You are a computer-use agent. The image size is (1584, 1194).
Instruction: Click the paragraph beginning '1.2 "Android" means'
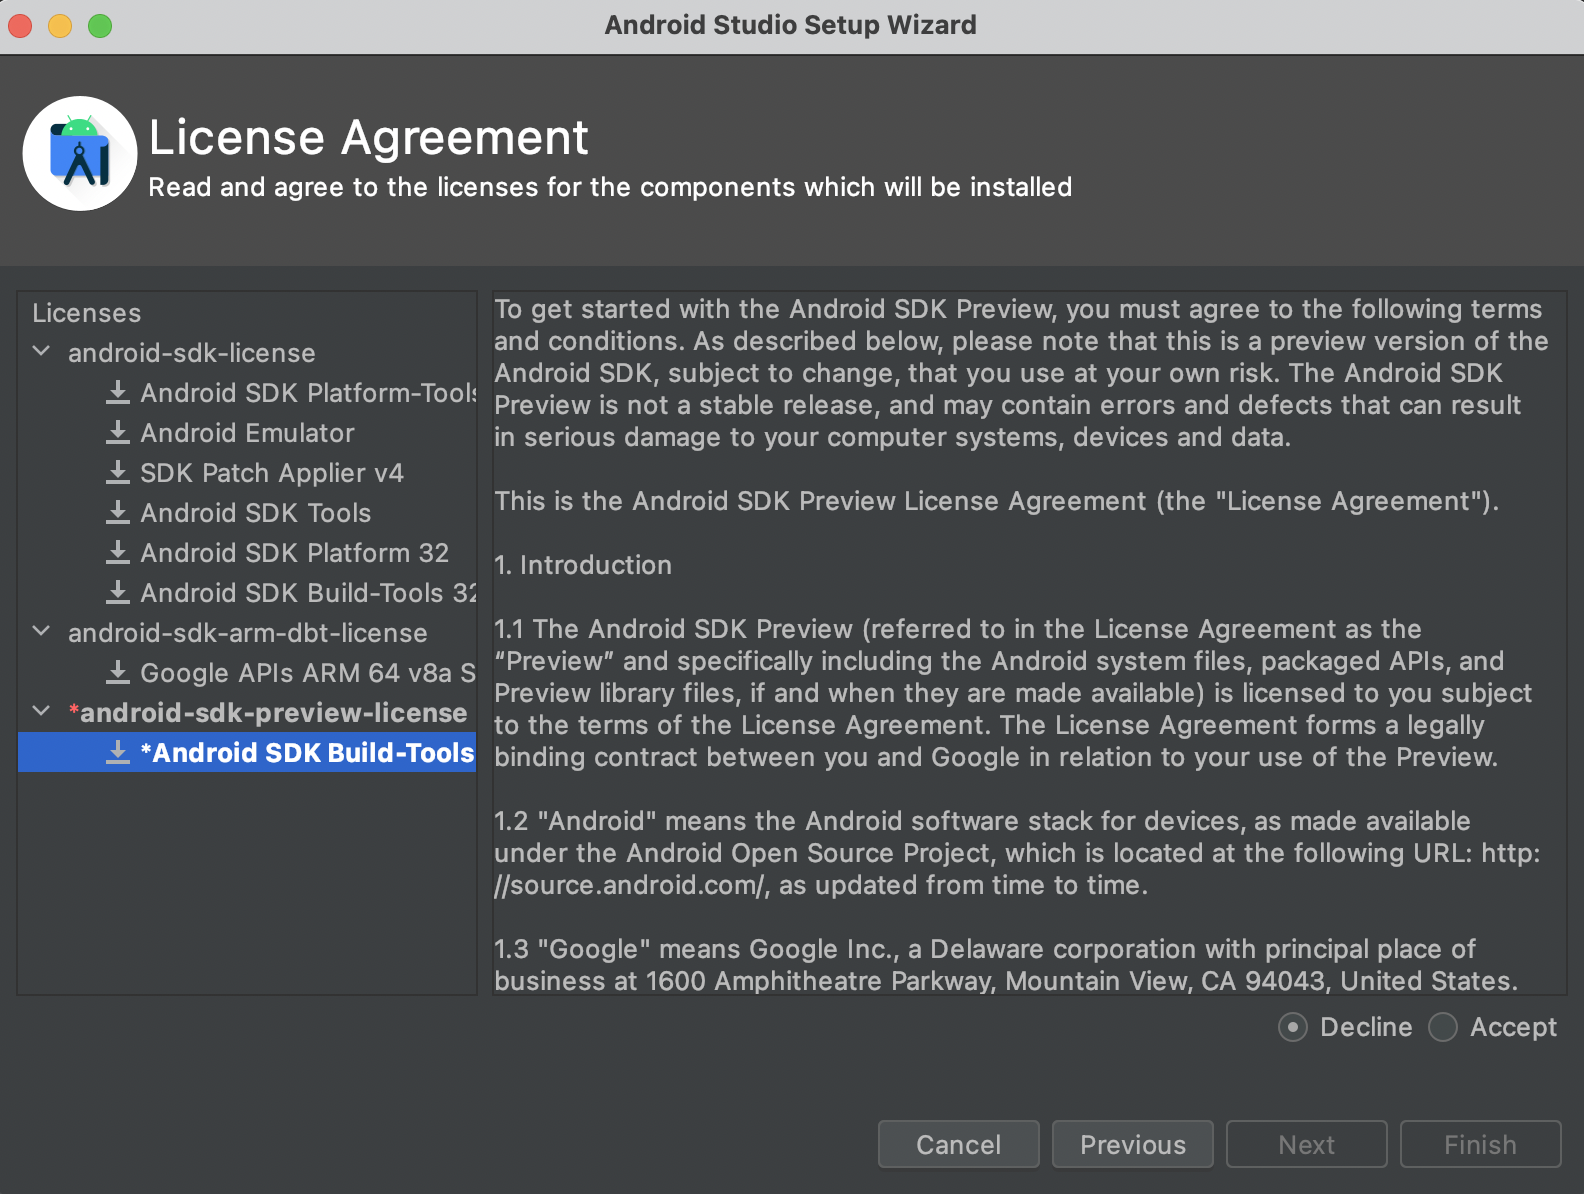[1017, 853]
